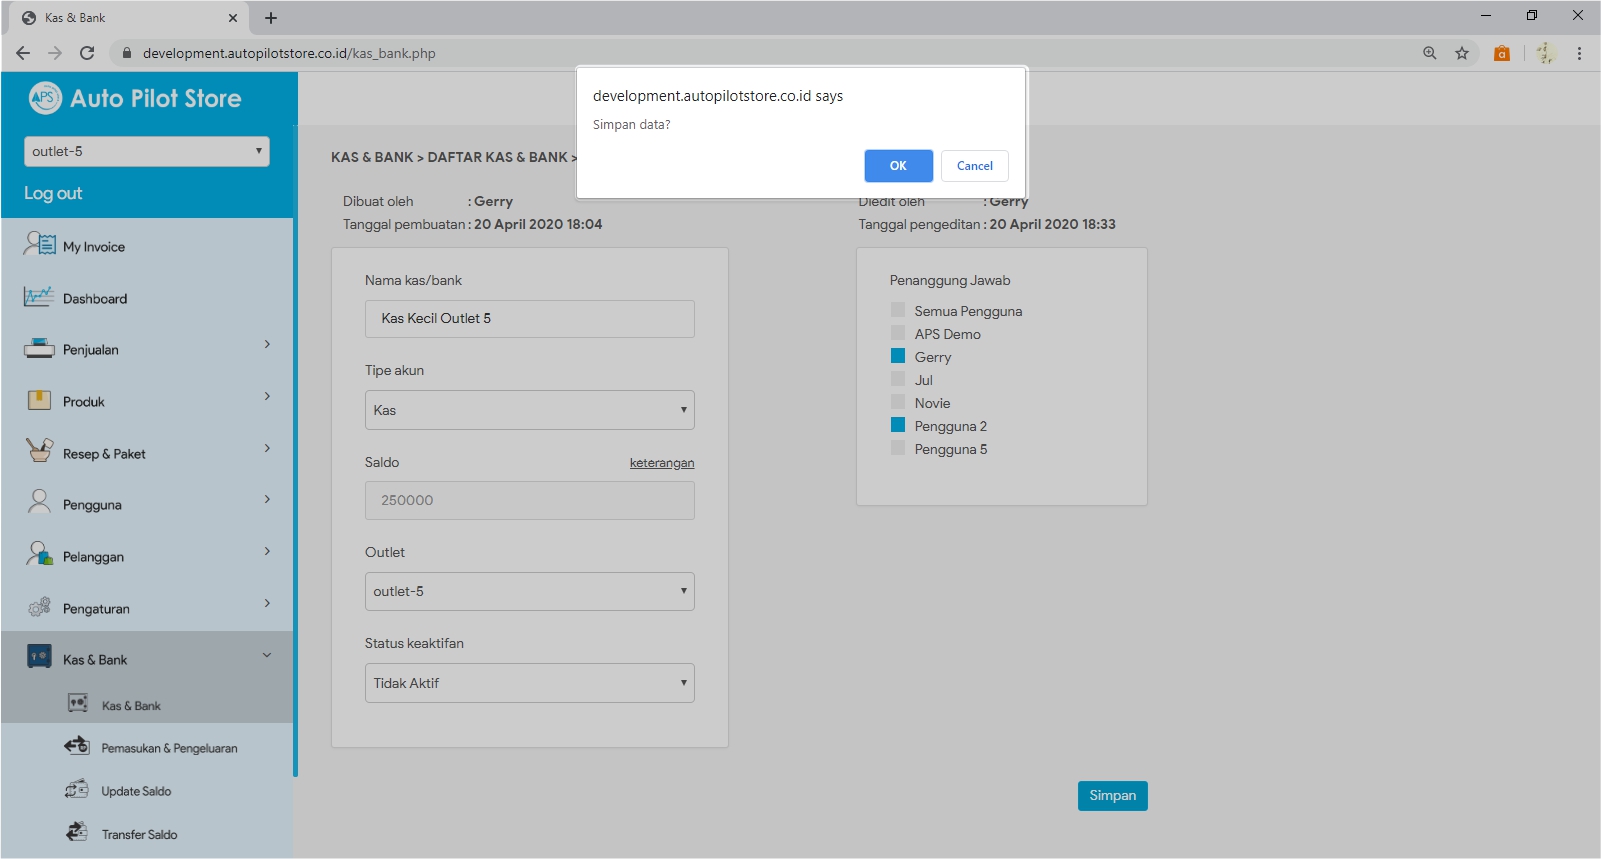Open Dashboard via its chart icon

pos(39,297)
